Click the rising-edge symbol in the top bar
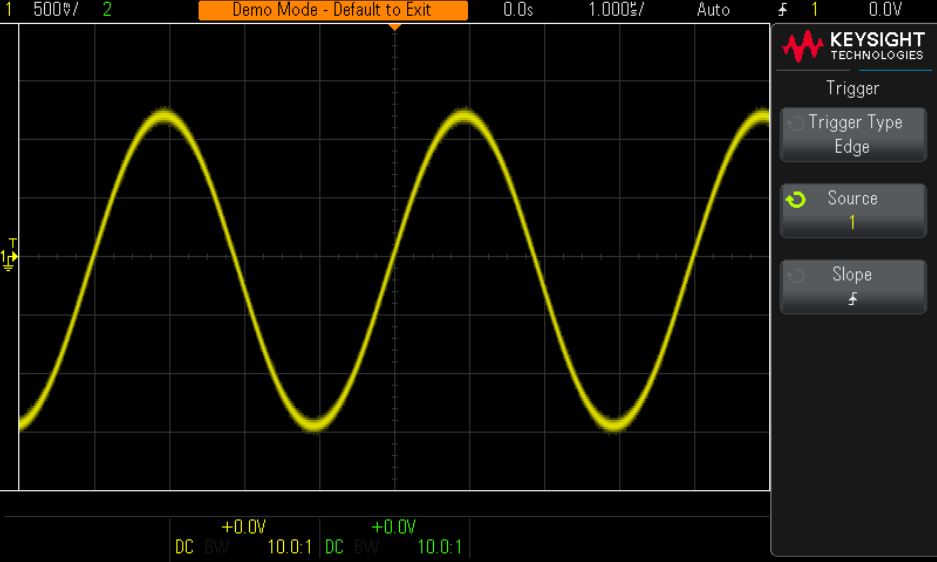The image size is (937, 562). (782, 10)
